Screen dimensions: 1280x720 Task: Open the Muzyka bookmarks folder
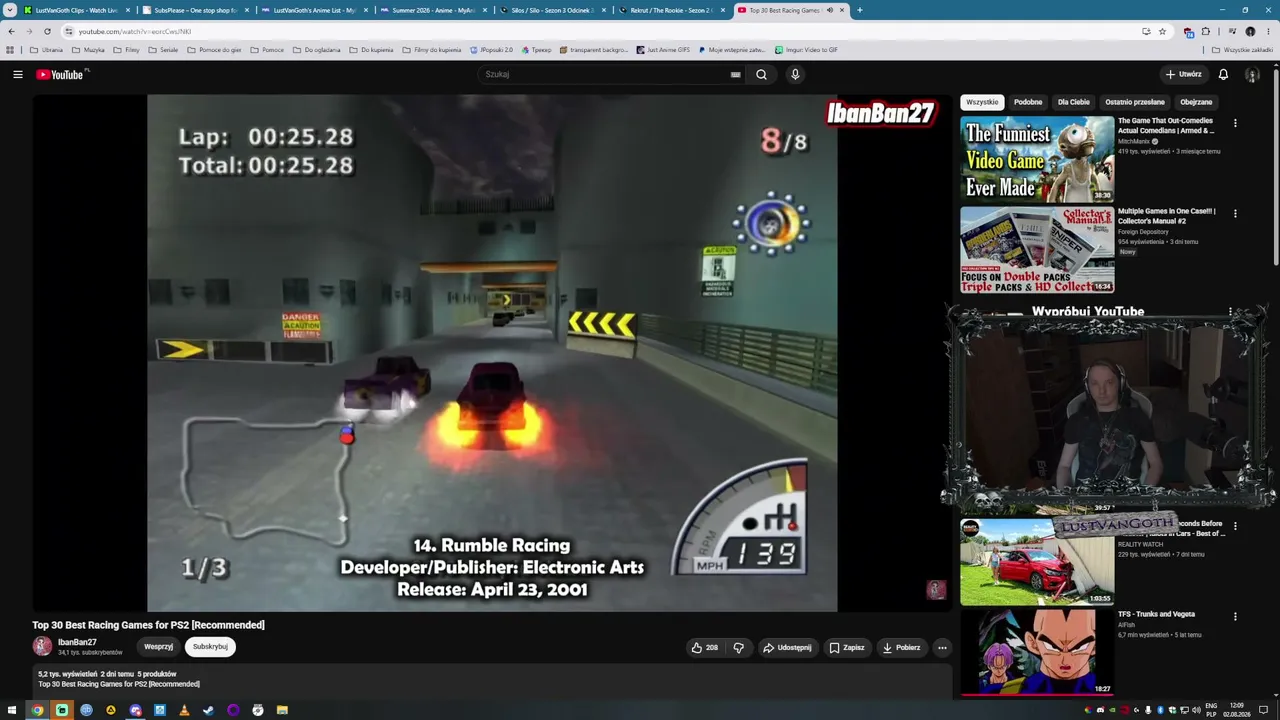(88, 49)
